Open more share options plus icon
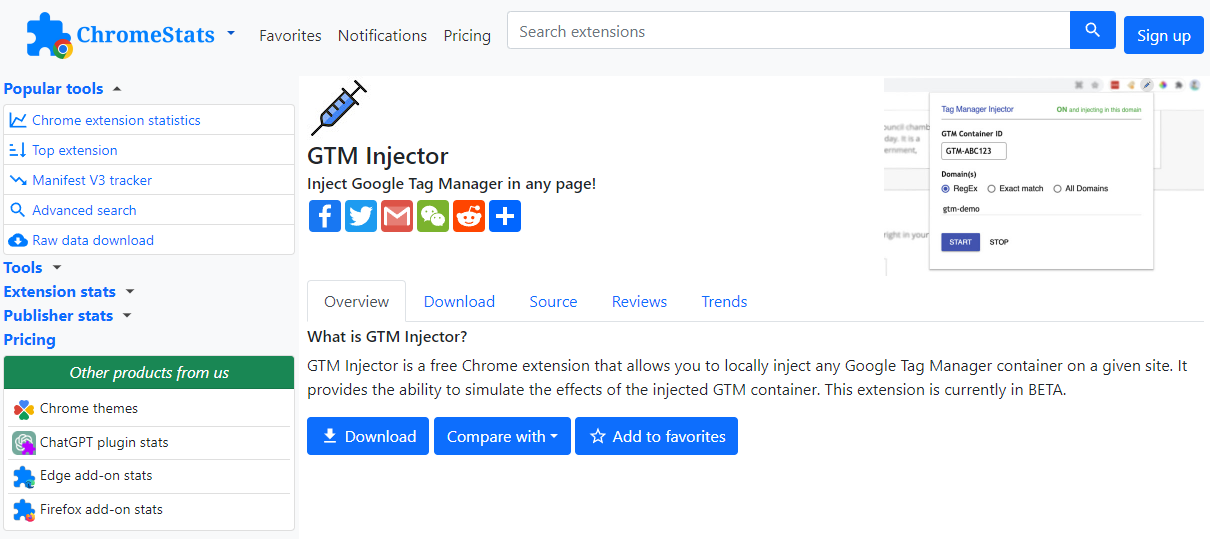Image resolution: width=1210 pixels, height=539 pixels. [505, 216]
